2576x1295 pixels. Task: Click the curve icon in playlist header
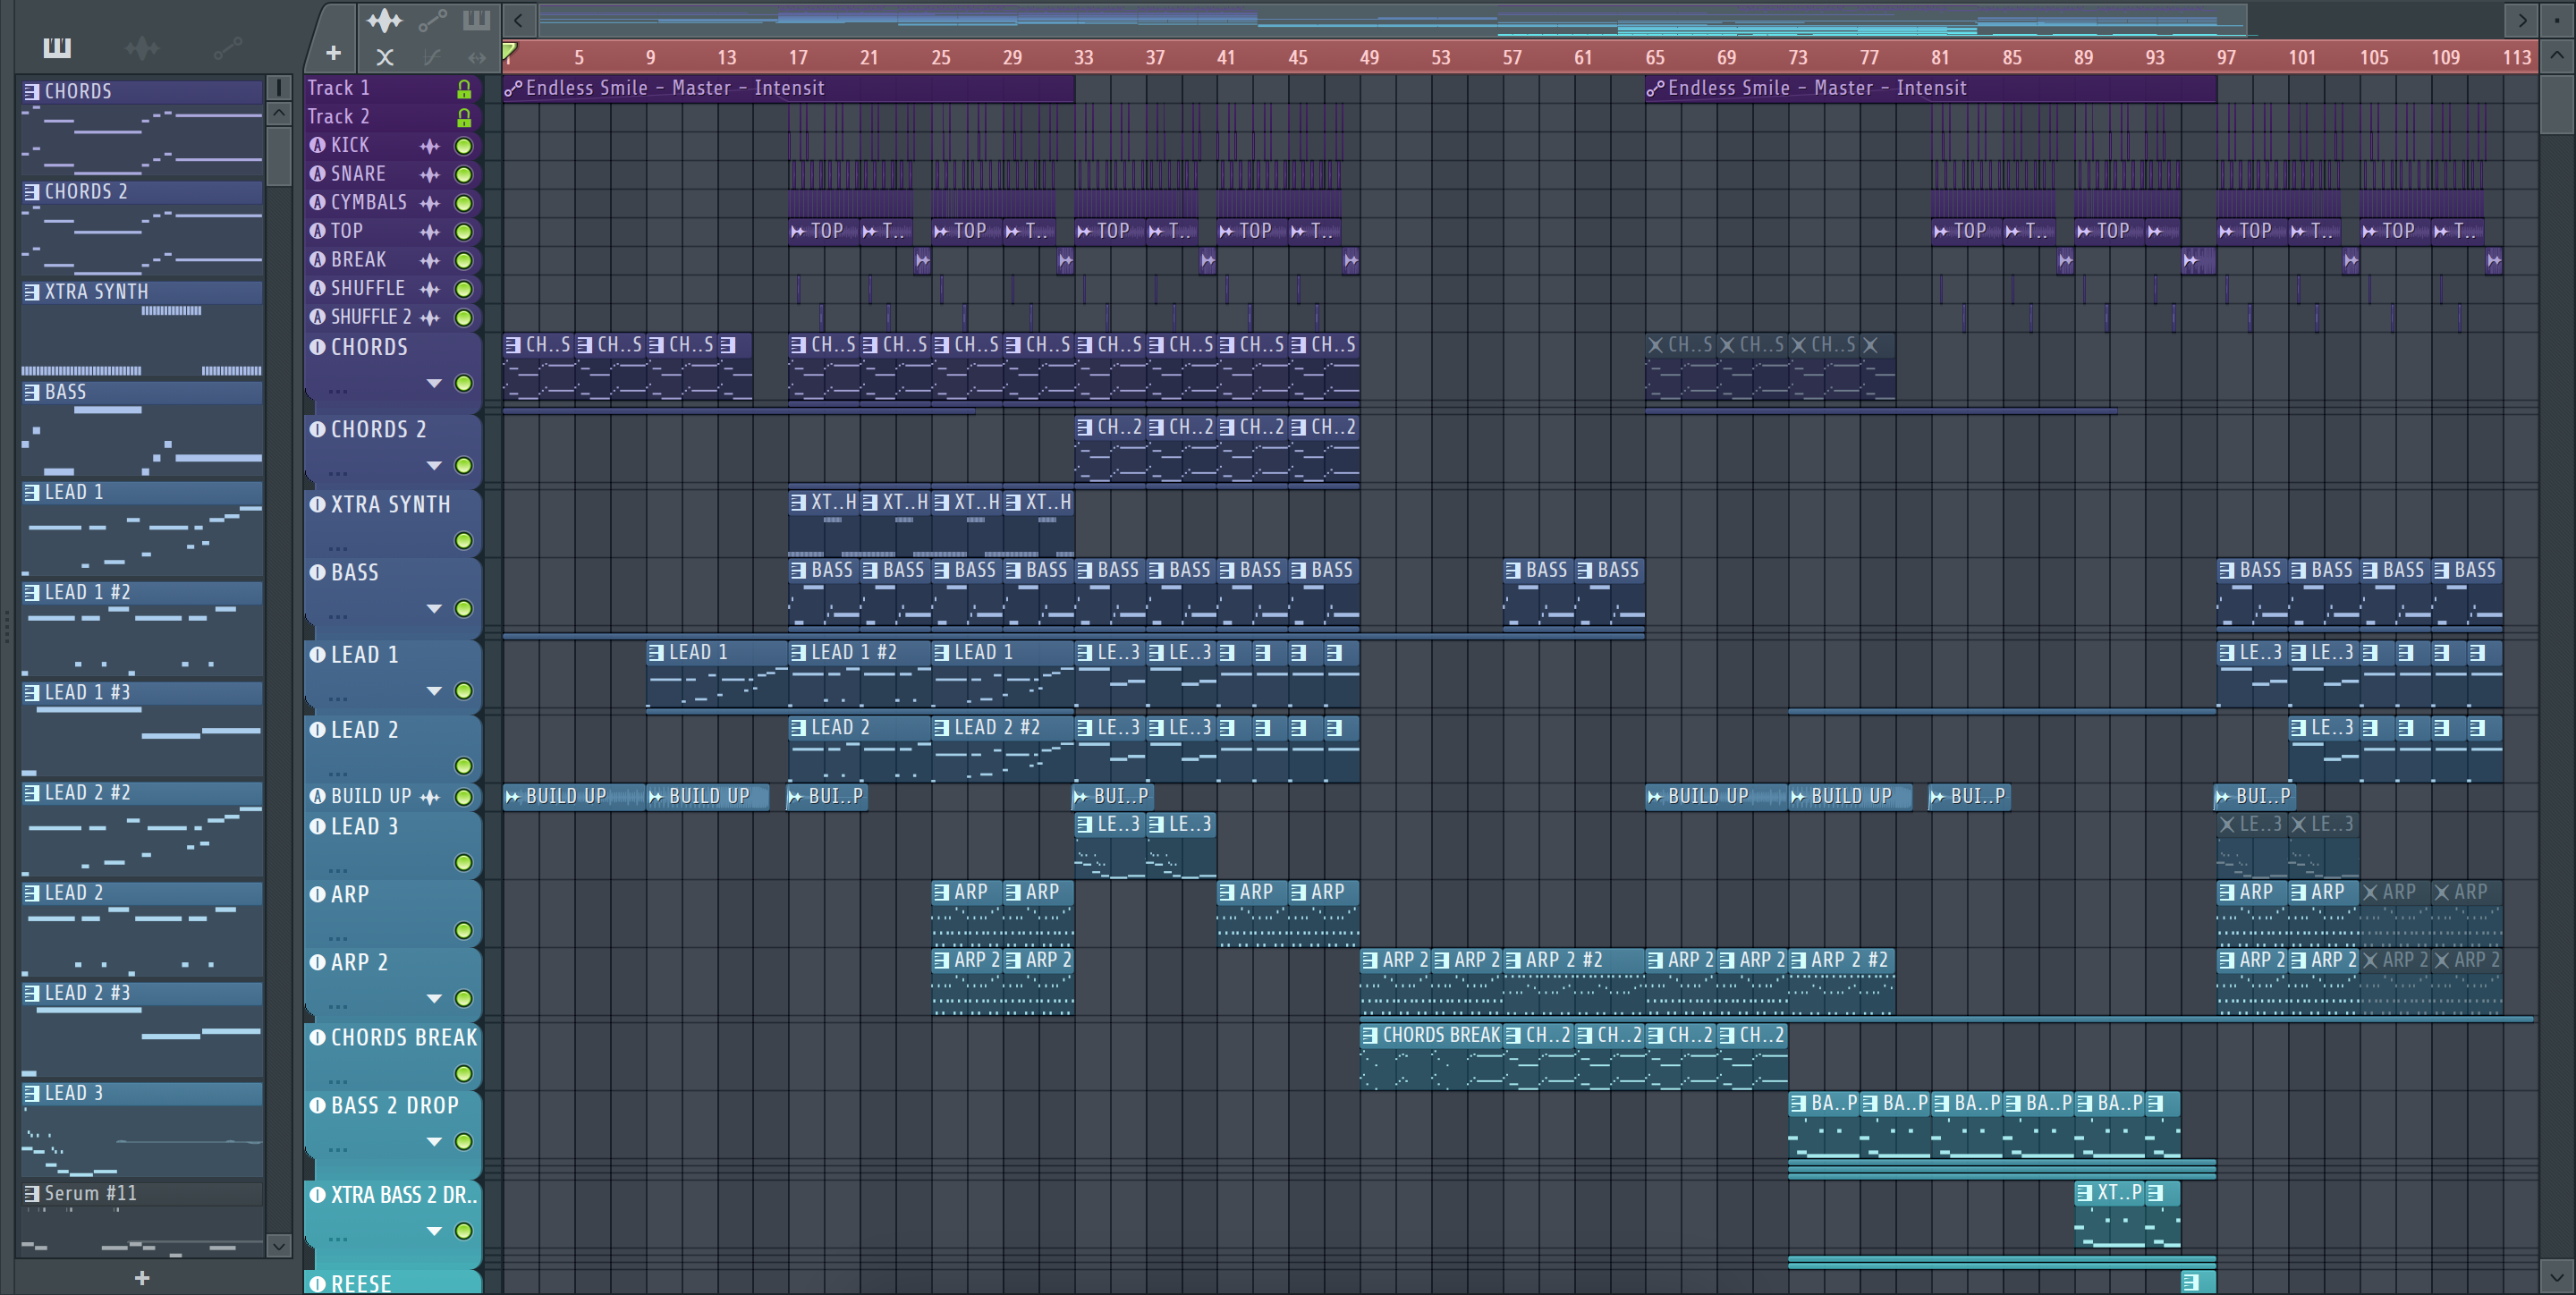coord(431,57)
